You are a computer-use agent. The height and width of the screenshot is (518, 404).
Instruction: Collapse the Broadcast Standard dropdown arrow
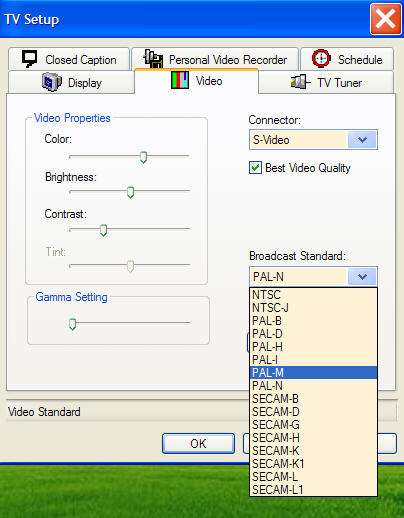362,276
